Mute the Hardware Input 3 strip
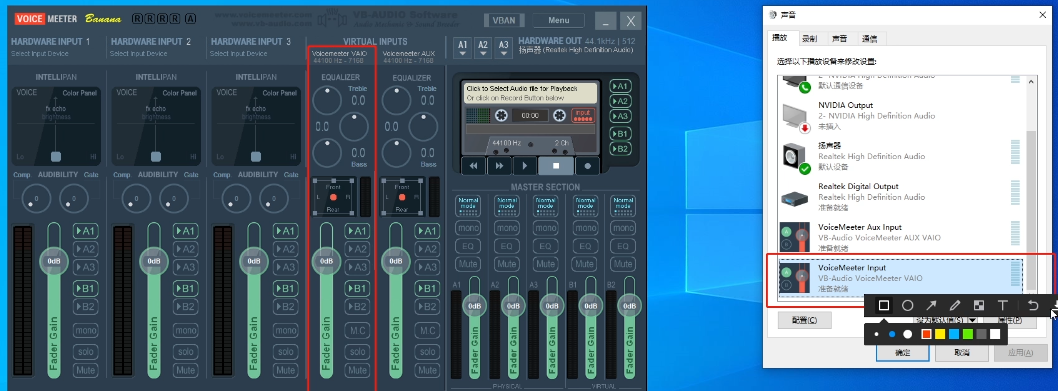This screenshot has width=1058, height=391. [x=285, y=370]
